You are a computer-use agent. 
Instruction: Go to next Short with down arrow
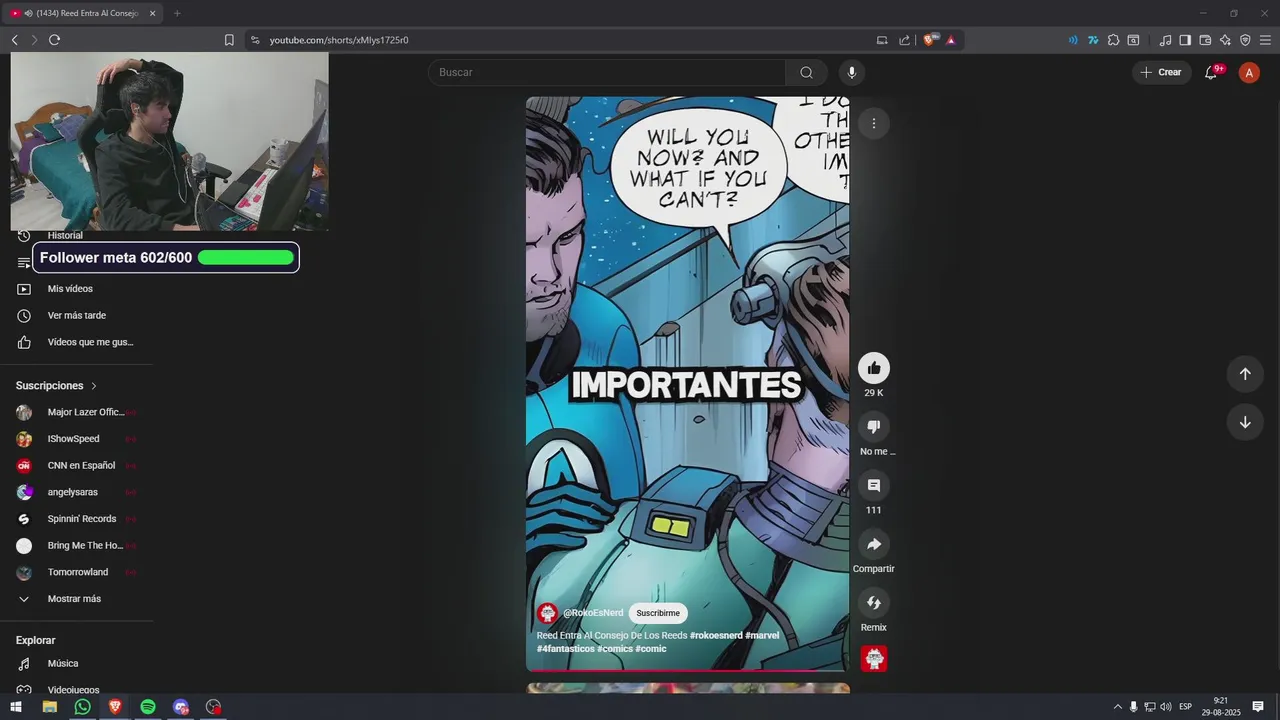1245,422
